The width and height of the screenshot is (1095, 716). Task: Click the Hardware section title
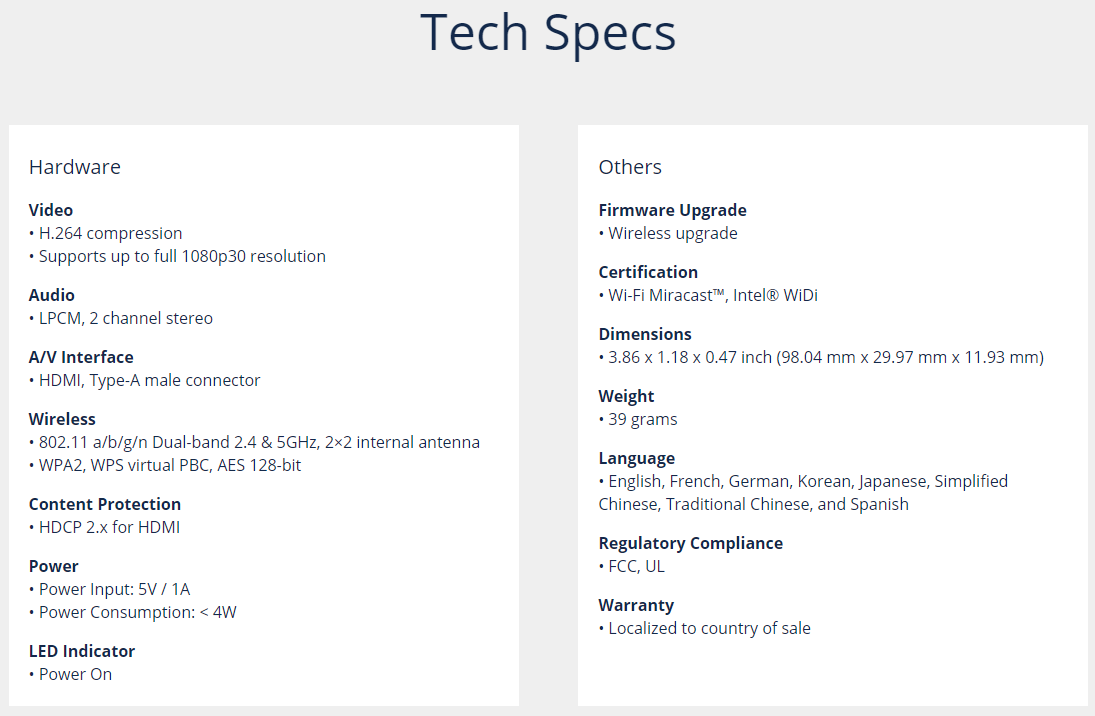click(x=75, y=167)
